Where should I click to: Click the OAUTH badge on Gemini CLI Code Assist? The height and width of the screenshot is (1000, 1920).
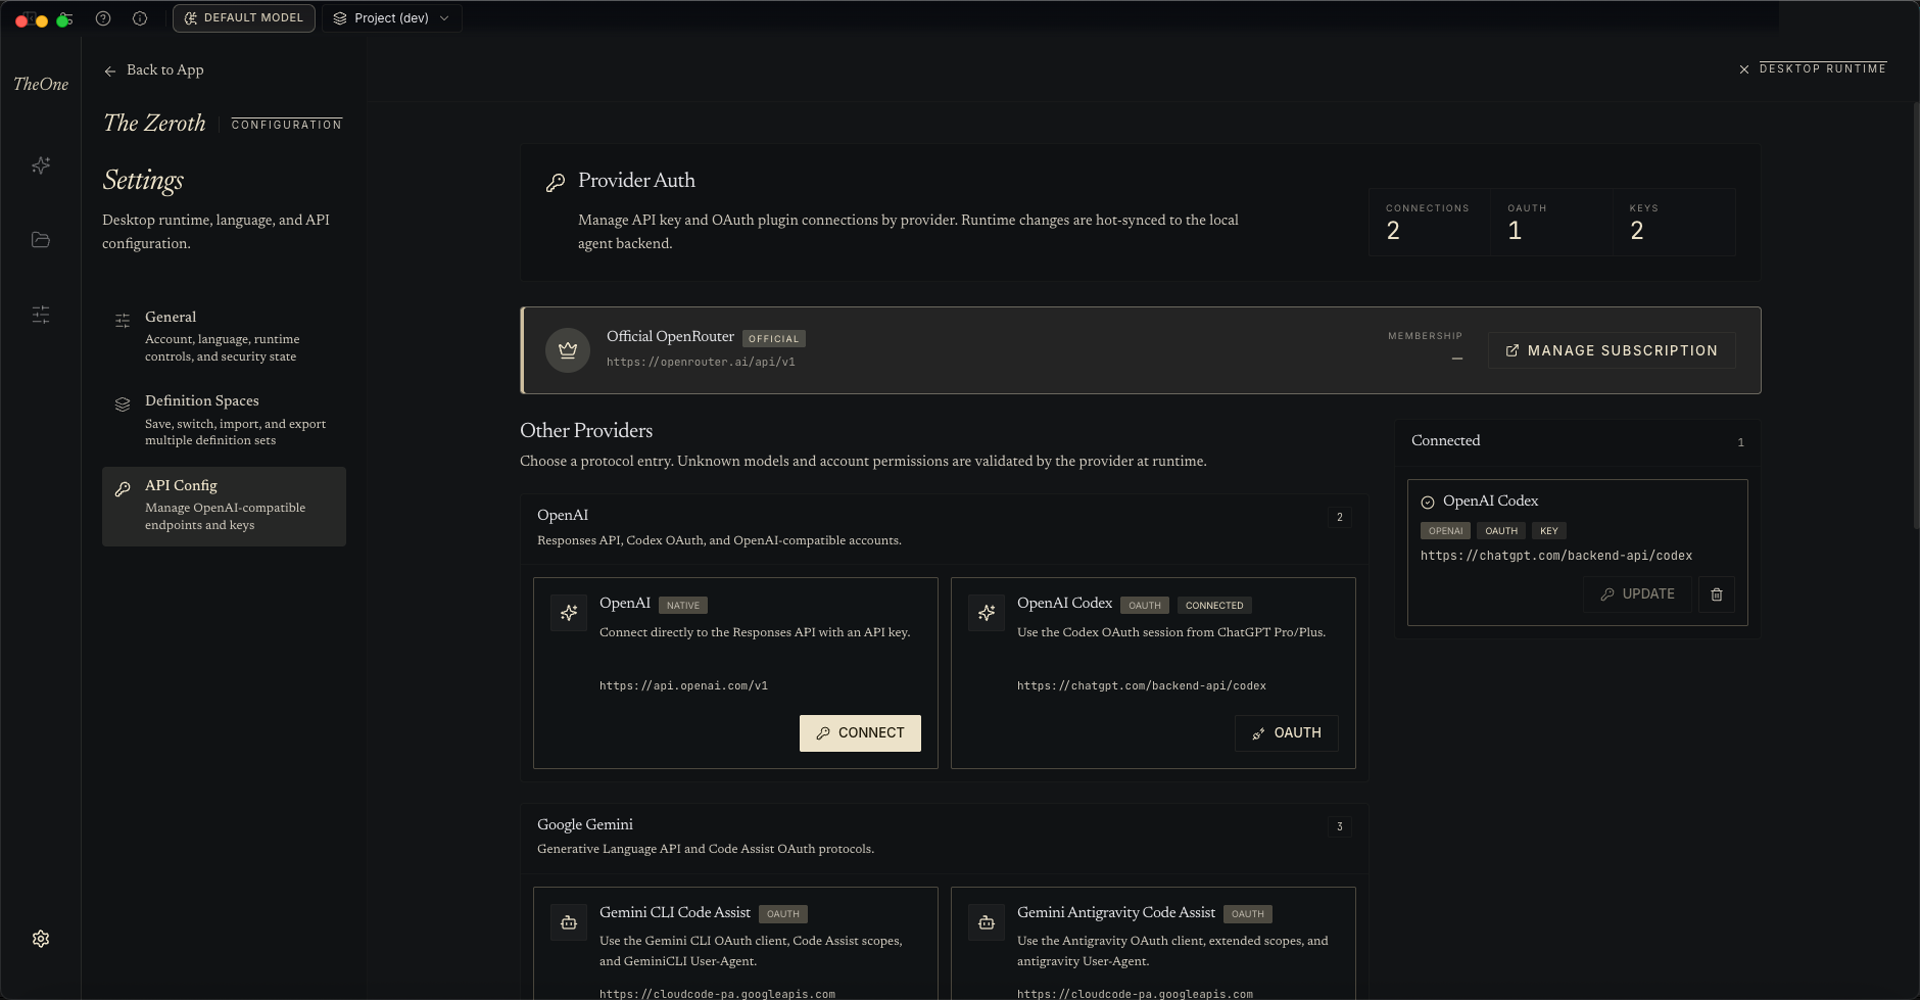tap(783, 914)
